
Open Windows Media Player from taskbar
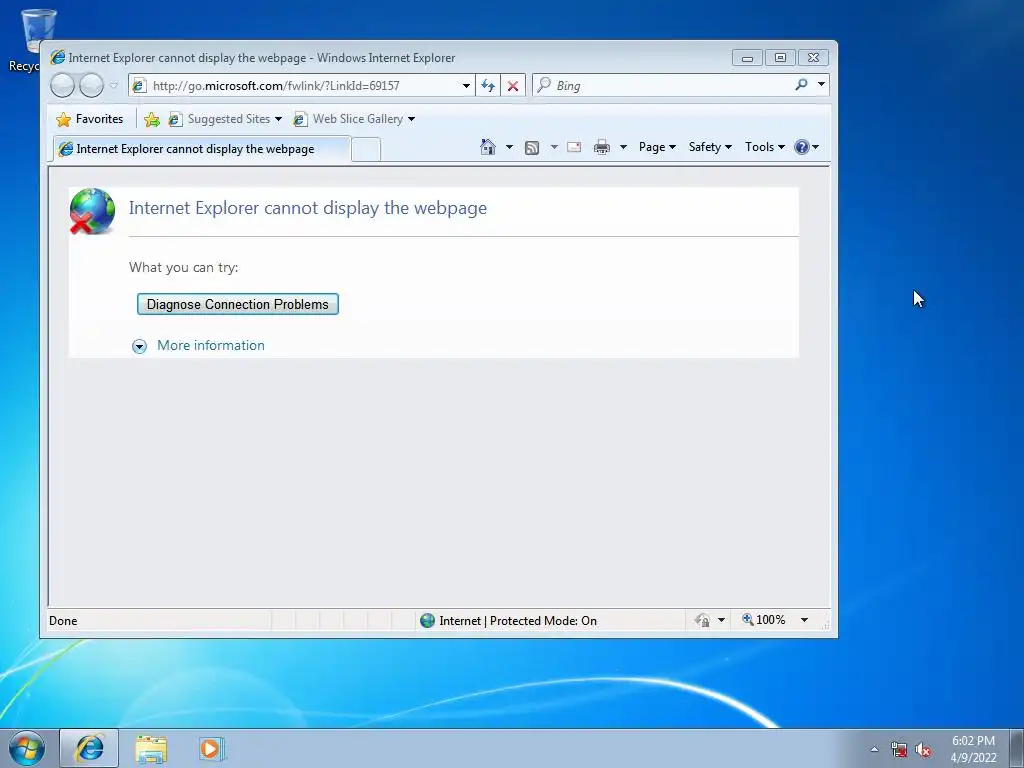click(212, 749)
